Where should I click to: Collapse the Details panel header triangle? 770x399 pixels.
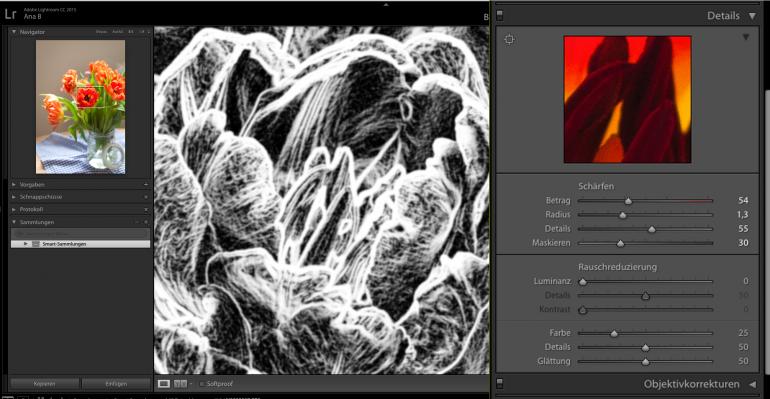pos(752,16)
